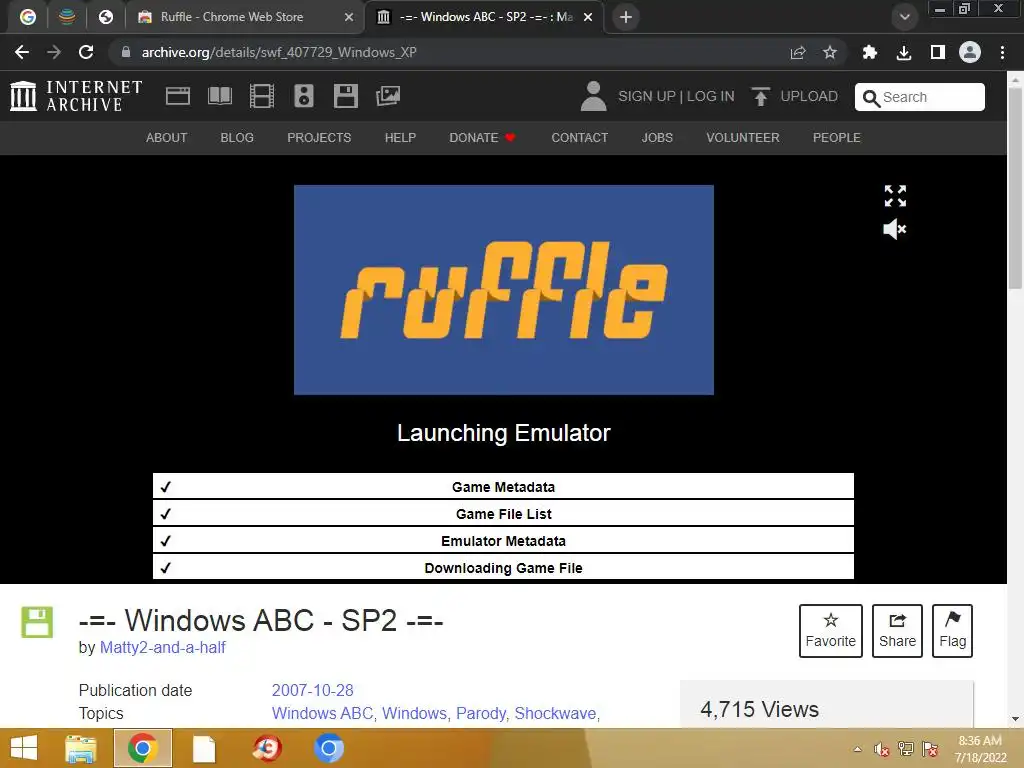This screenshot has height=768, width=1024.
Task: Switch to the globe icon pinned tab
Action: click(x=106, y=17)
